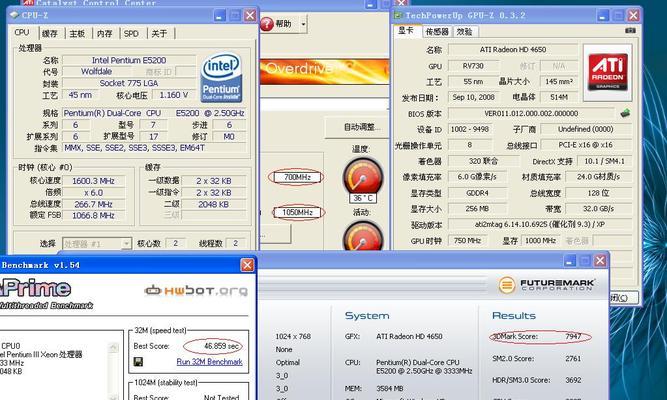Click the PCI-E x16 @ x16 bus interface value
Viewport: 667px width, 400px height.
(585, 145)
